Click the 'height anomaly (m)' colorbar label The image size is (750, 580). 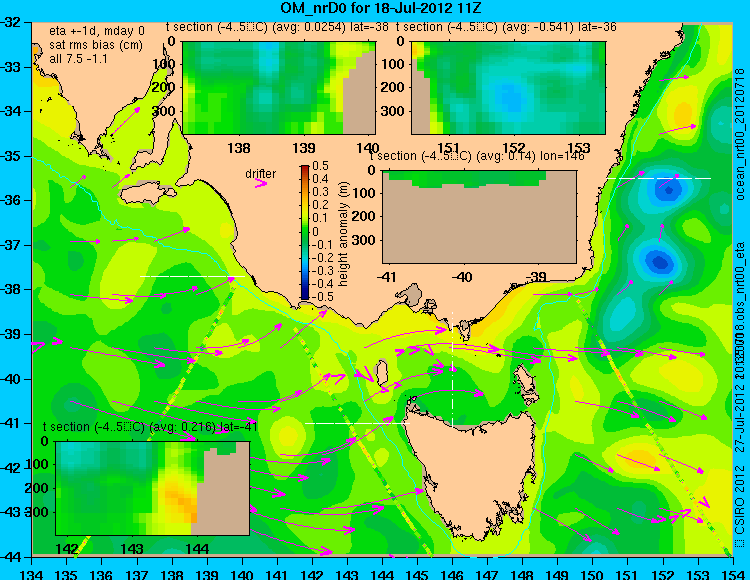[x=343, y=234]
